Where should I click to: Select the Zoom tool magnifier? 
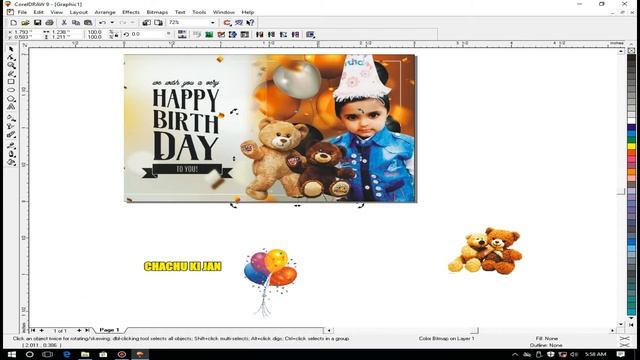tap(11, 65)
